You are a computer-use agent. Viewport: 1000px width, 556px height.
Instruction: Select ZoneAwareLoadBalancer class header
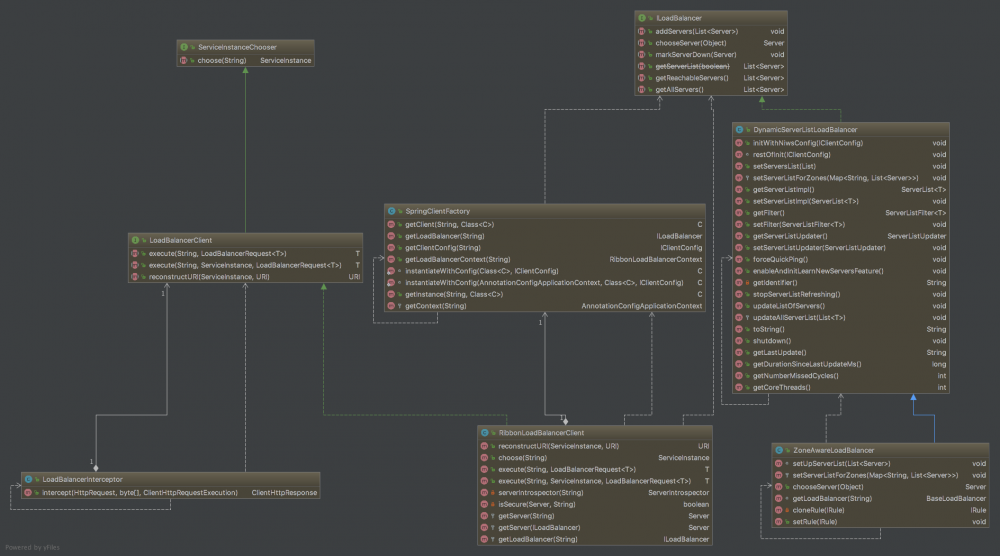click(x=880, y=450)
